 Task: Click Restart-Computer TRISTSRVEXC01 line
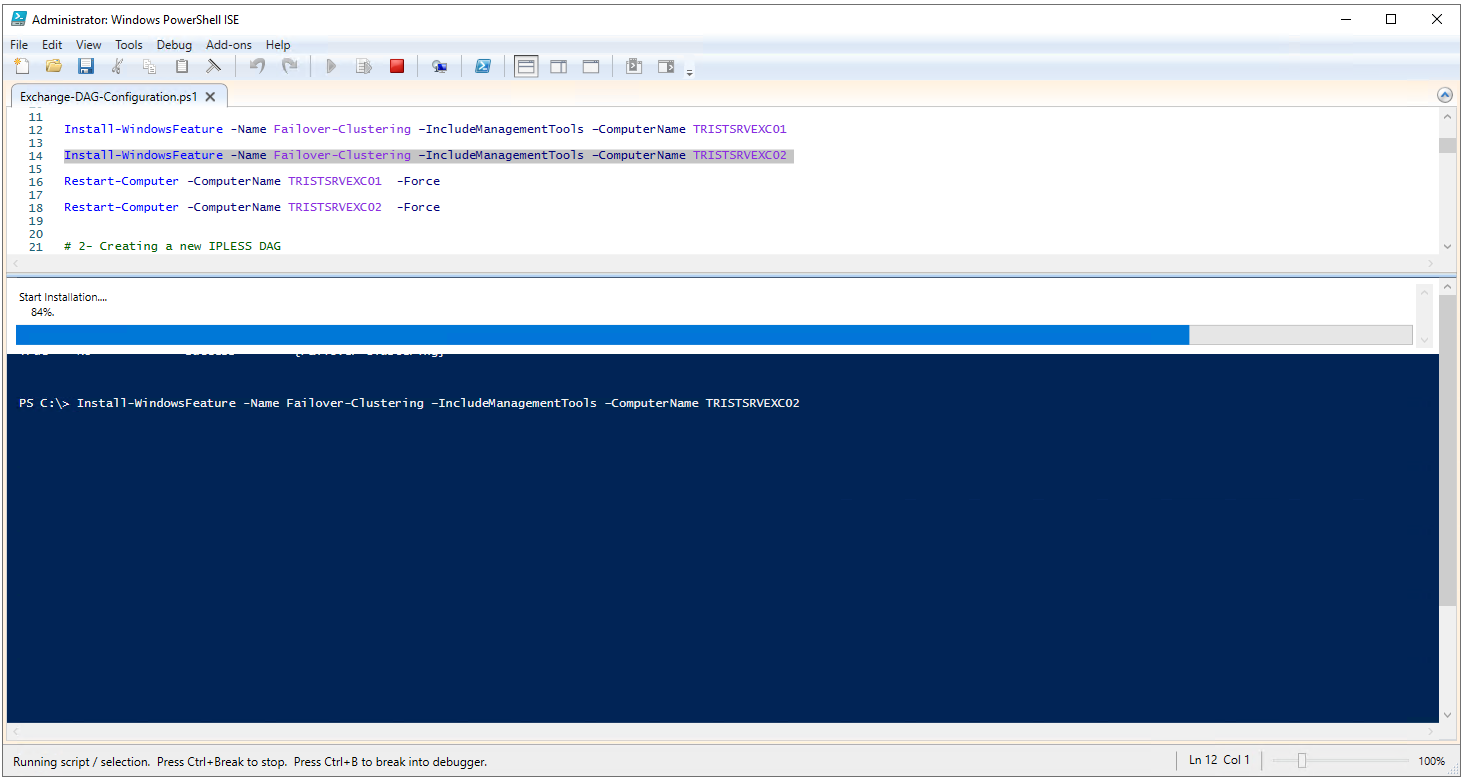252,181
